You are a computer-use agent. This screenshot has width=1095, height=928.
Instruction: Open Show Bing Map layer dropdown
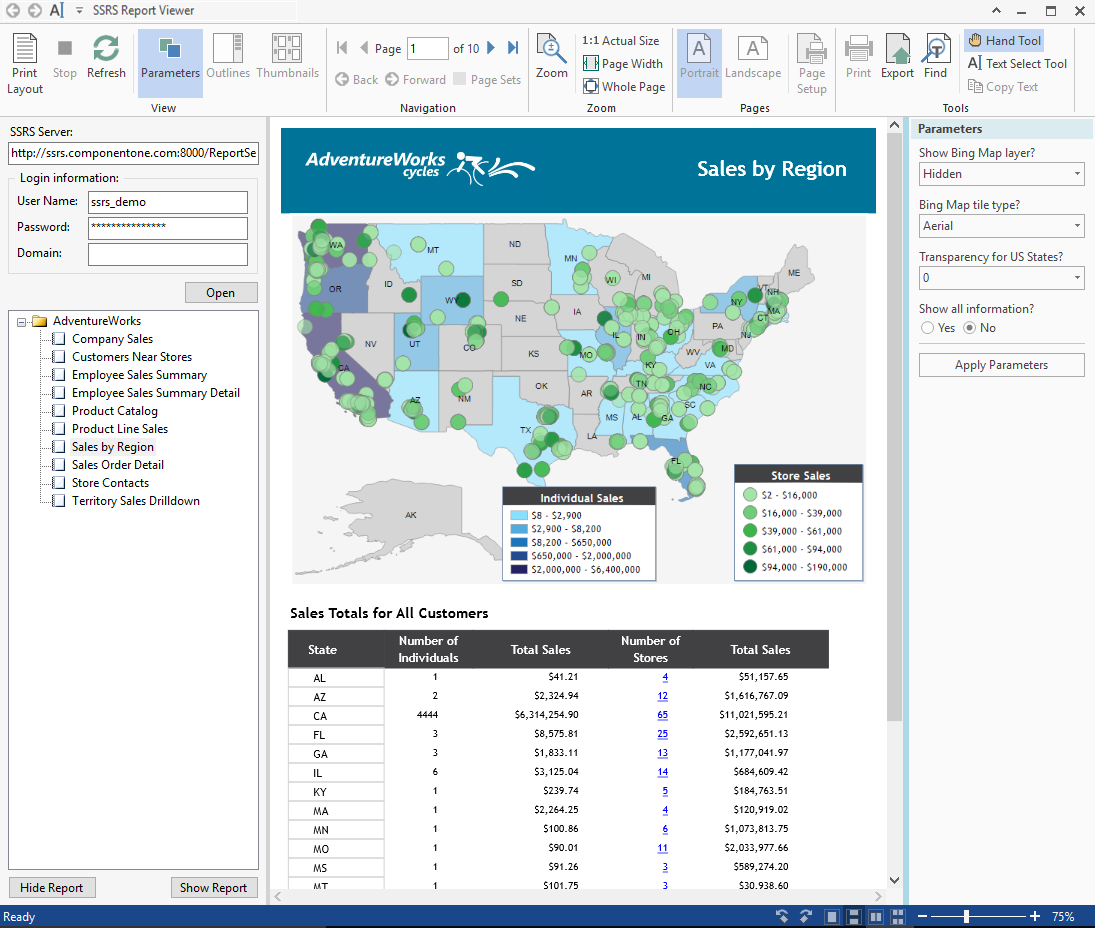click(x=1001, y=174)
